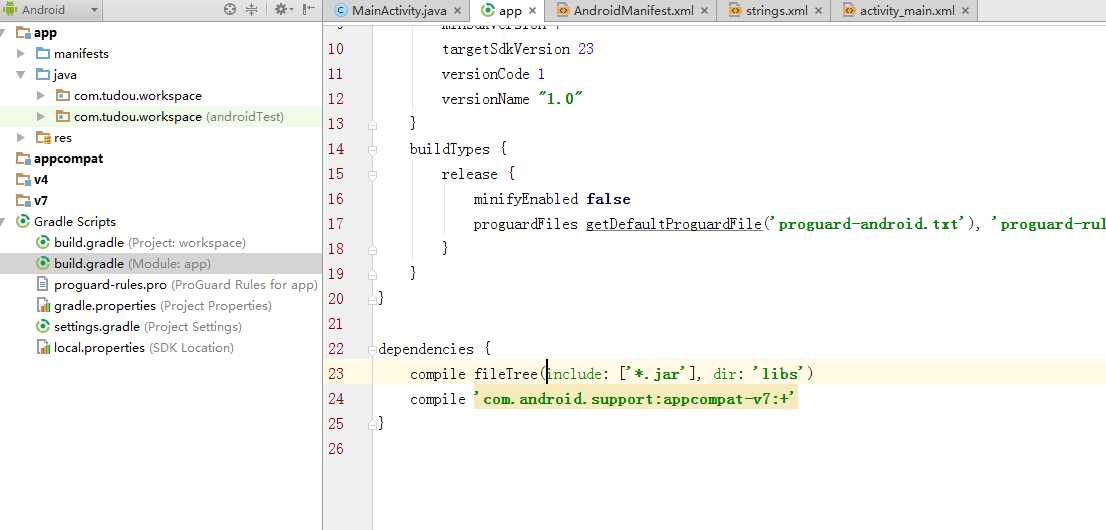Expand the res folder arrow

point(21,138)
